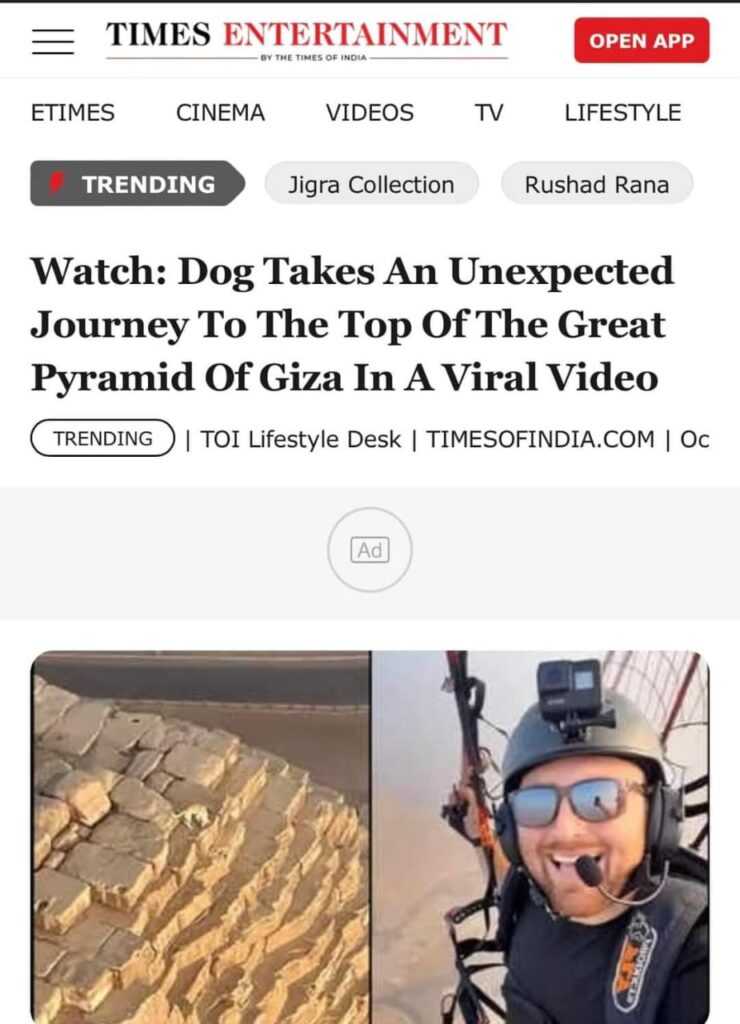The width and height of the screenshot is (740, 1024).
Task: Open the pyramid aerial photo
Action: click(201, 837)
